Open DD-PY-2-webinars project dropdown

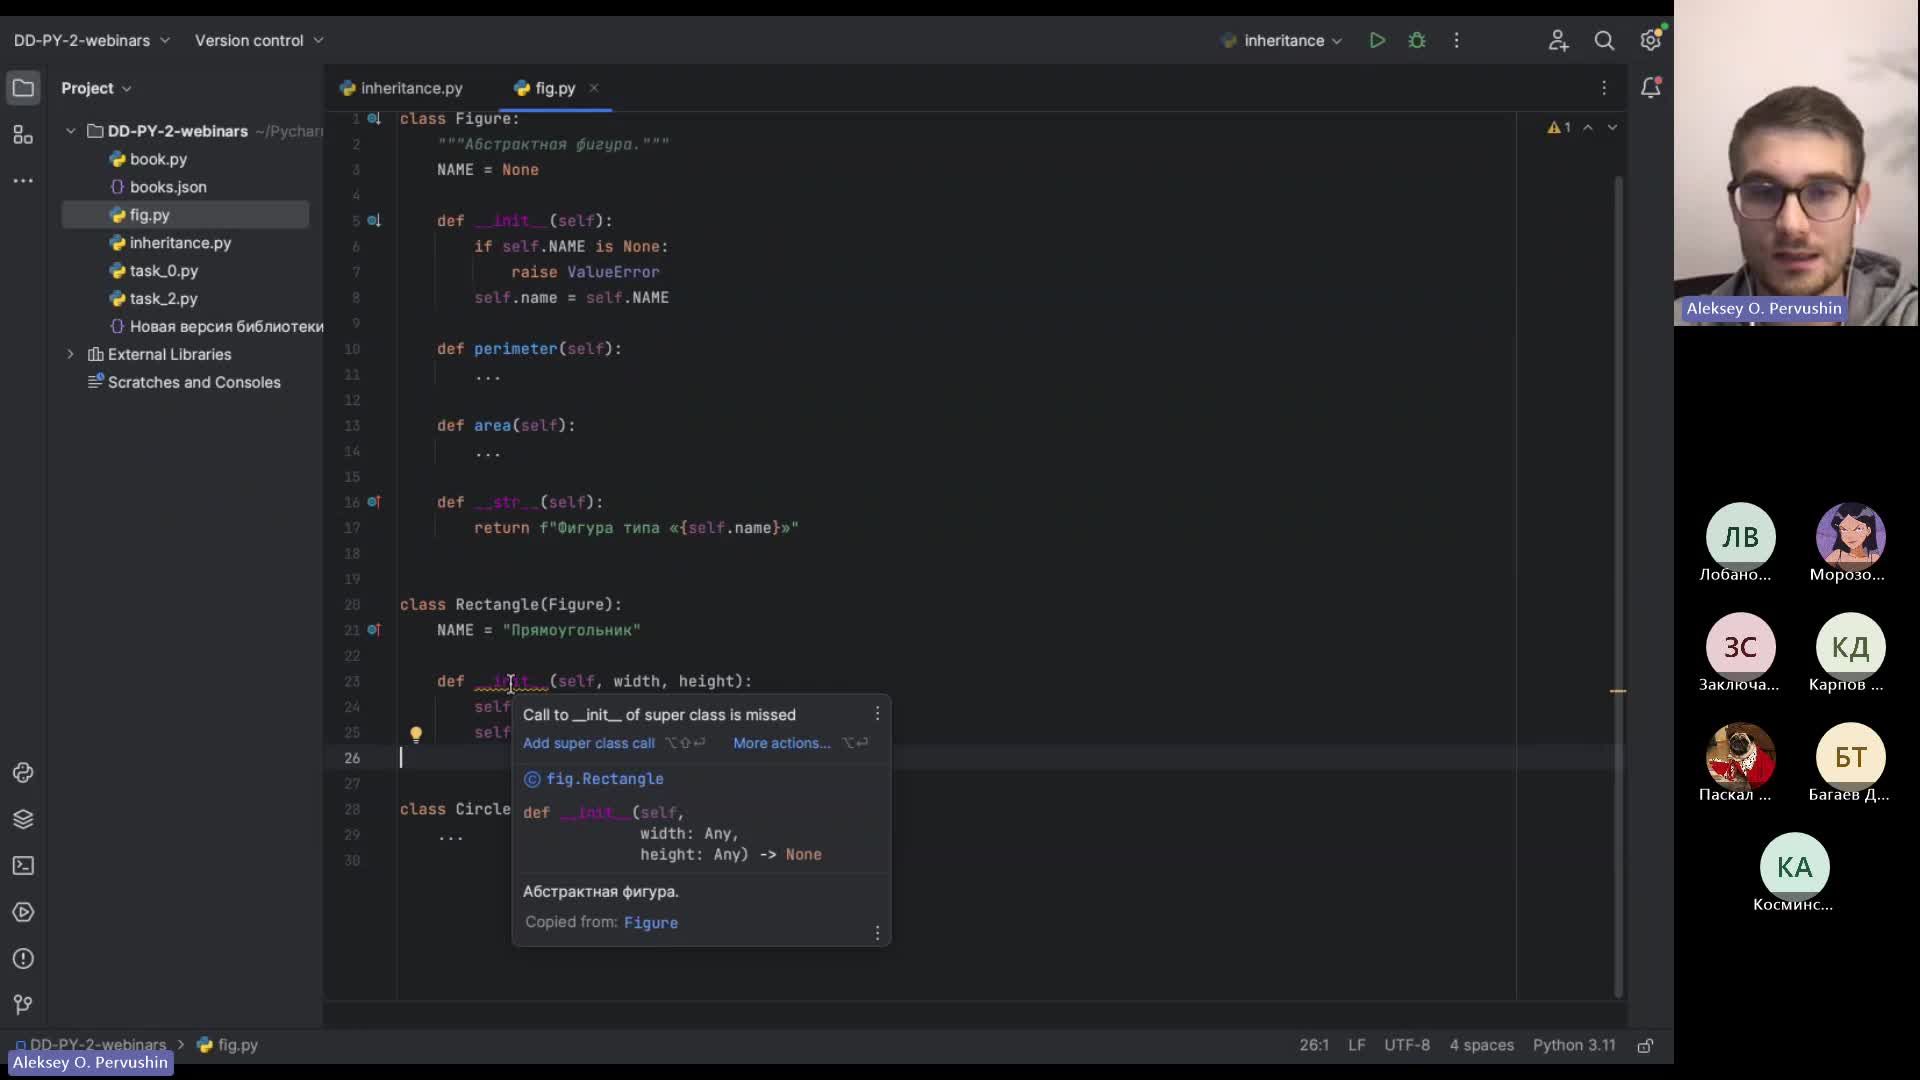pos(91,41)
